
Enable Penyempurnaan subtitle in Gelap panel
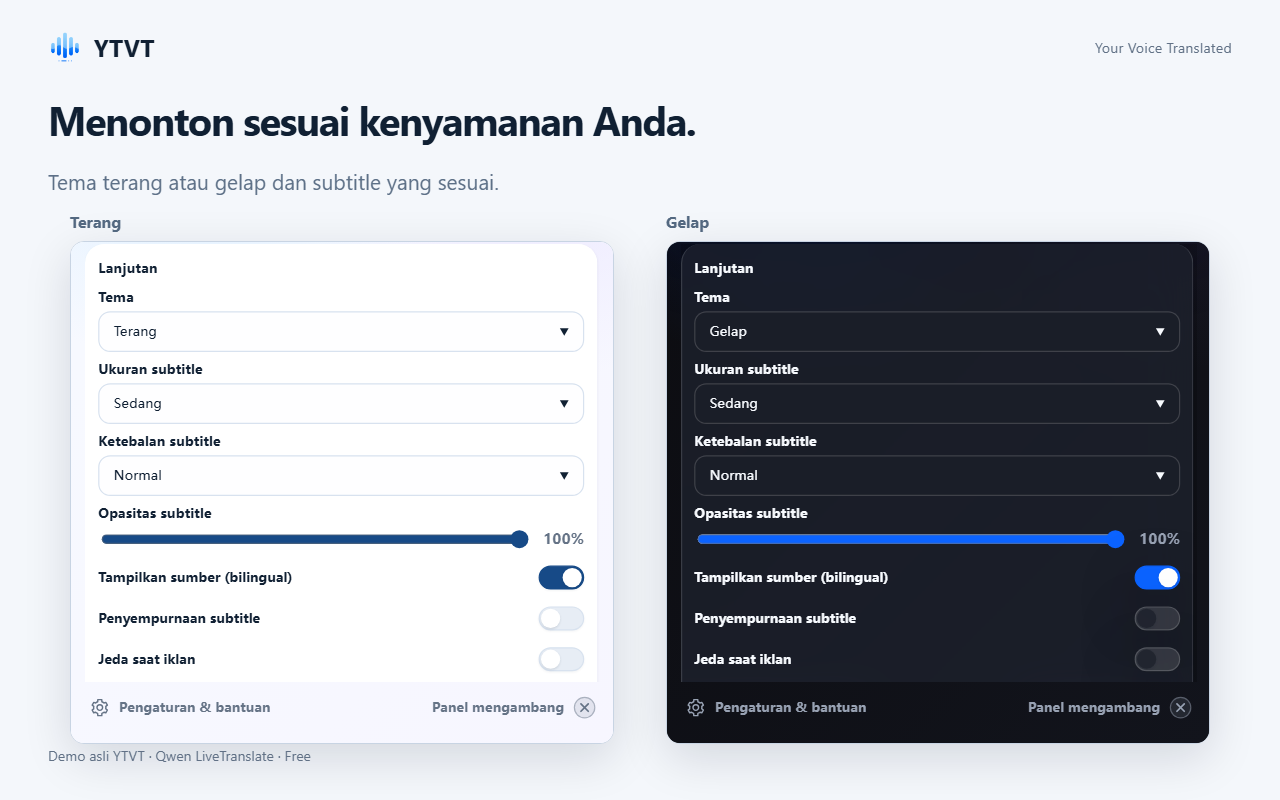pyautogui.click(x=1157, y=618)
